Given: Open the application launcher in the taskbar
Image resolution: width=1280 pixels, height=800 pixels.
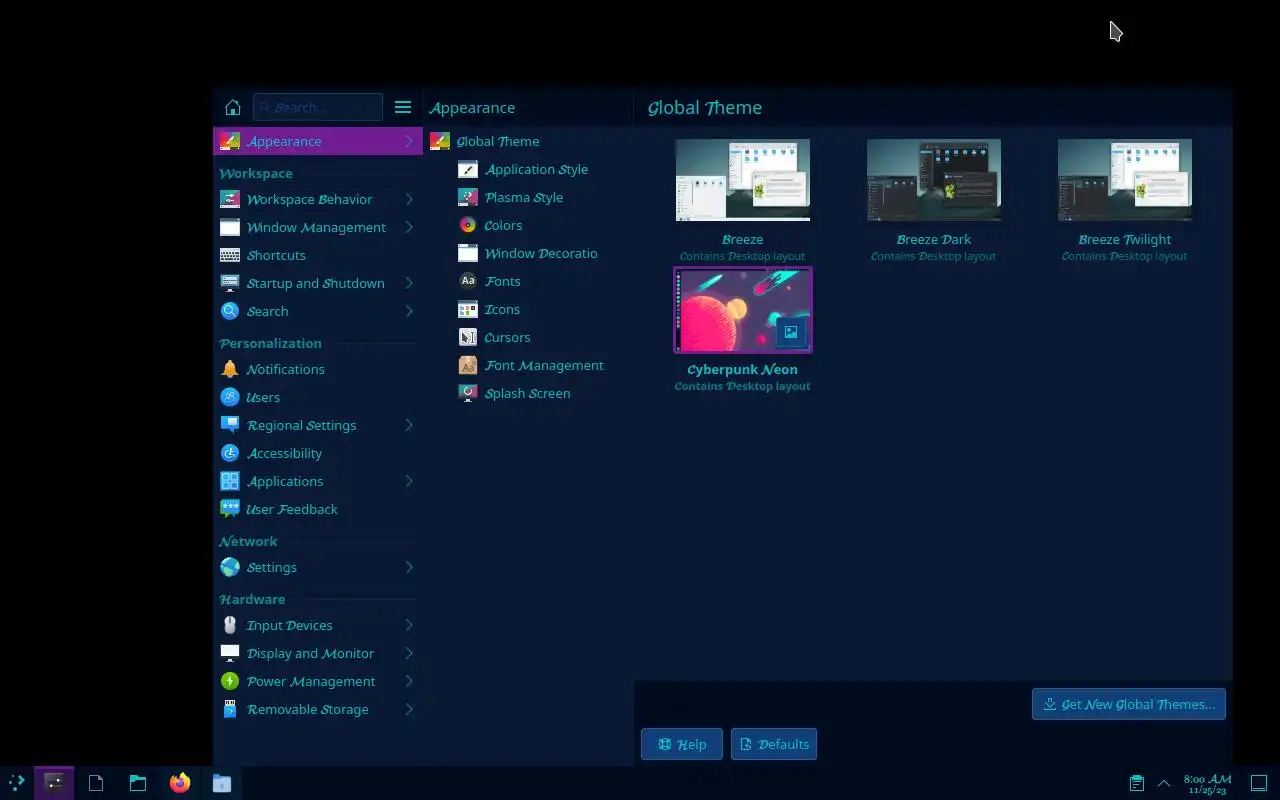Looking at the screenshot, I should tap(17, 783).
